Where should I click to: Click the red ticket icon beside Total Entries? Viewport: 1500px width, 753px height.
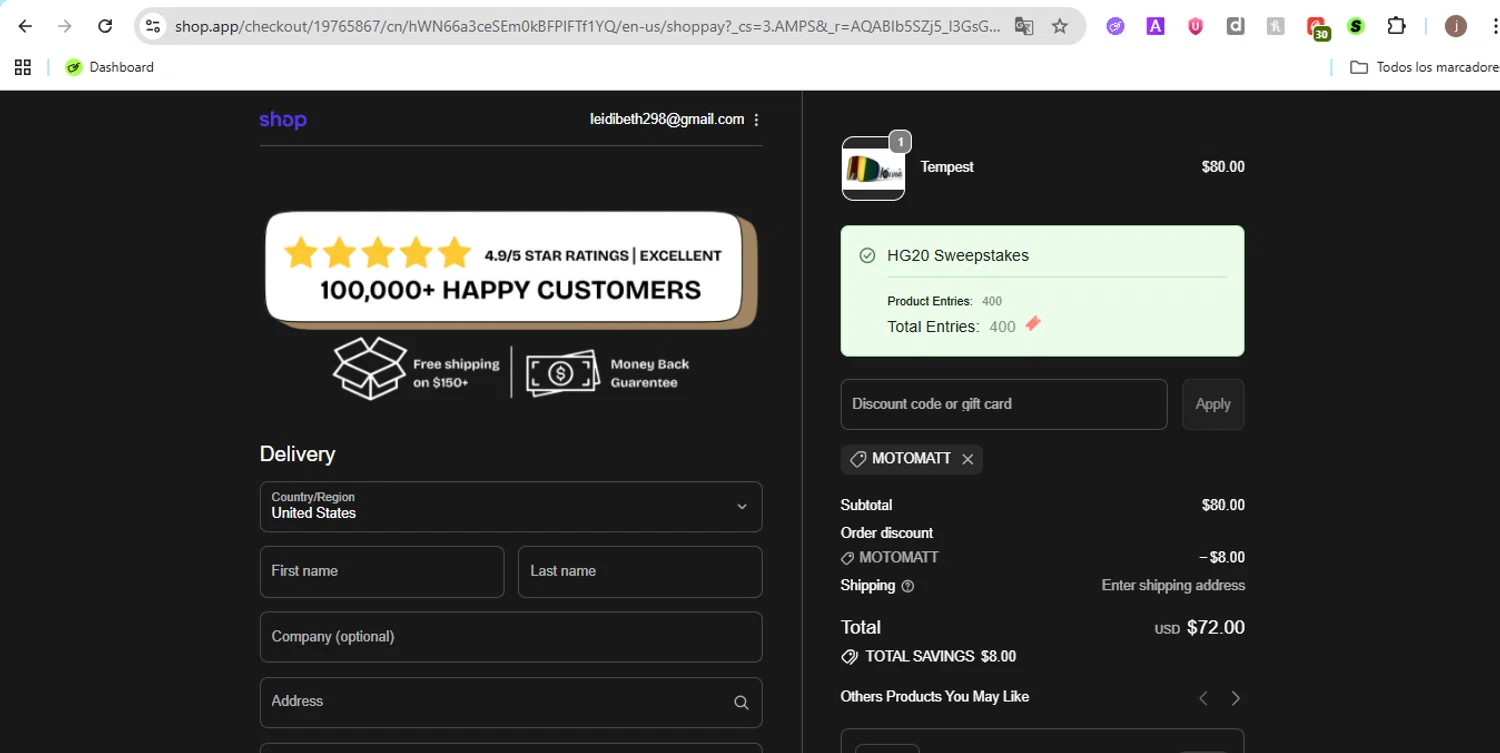1033,323
